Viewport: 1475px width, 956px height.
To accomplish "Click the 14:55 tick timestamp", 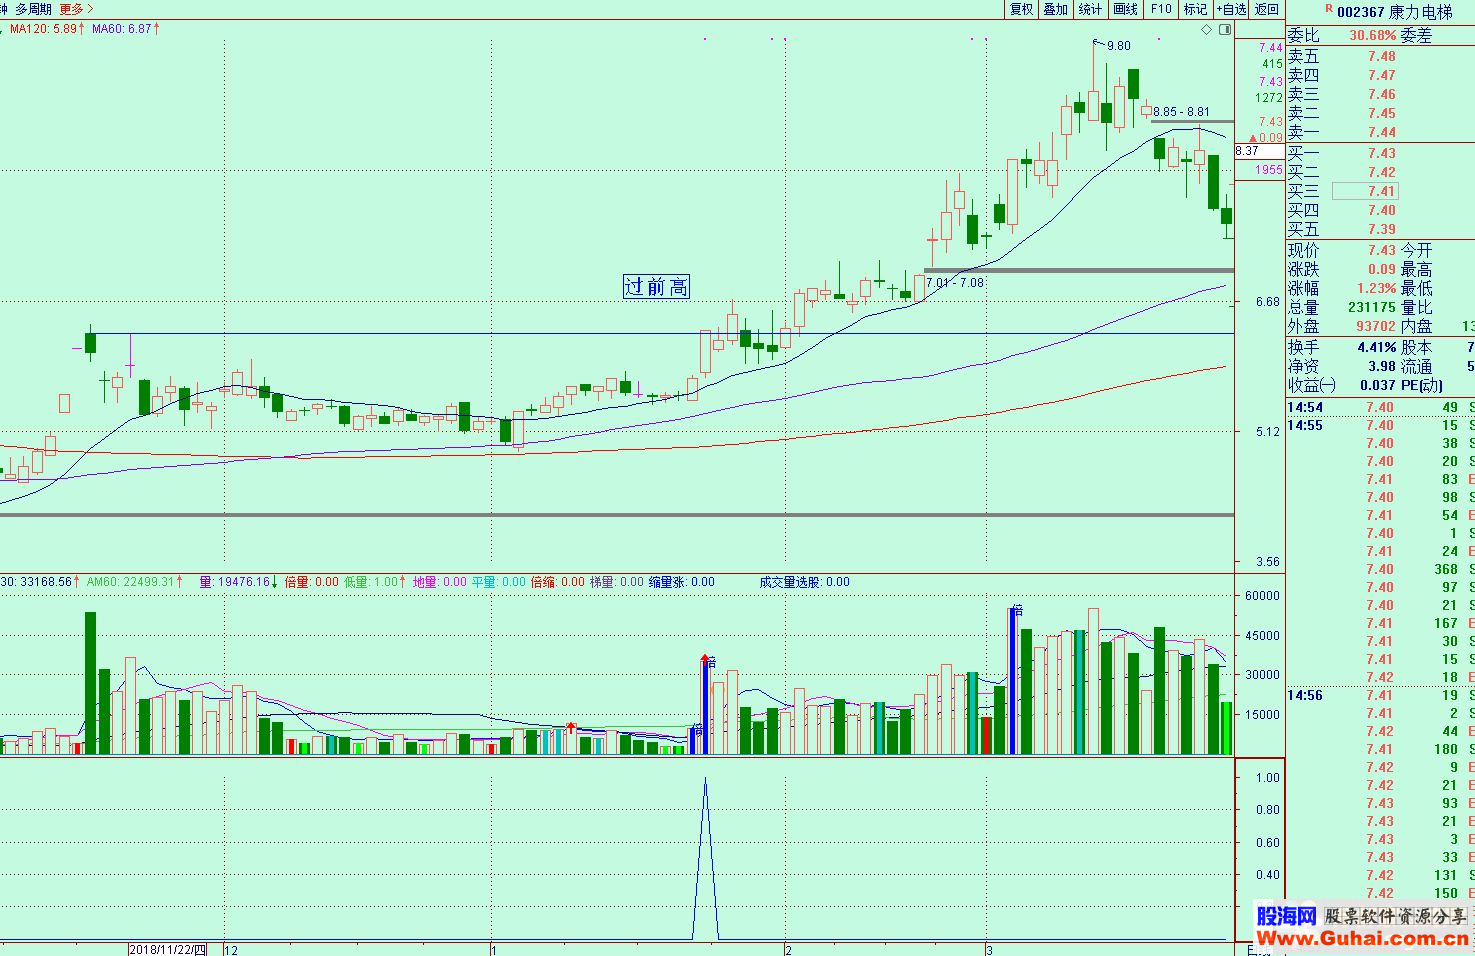I will [x=1304, y=425].
